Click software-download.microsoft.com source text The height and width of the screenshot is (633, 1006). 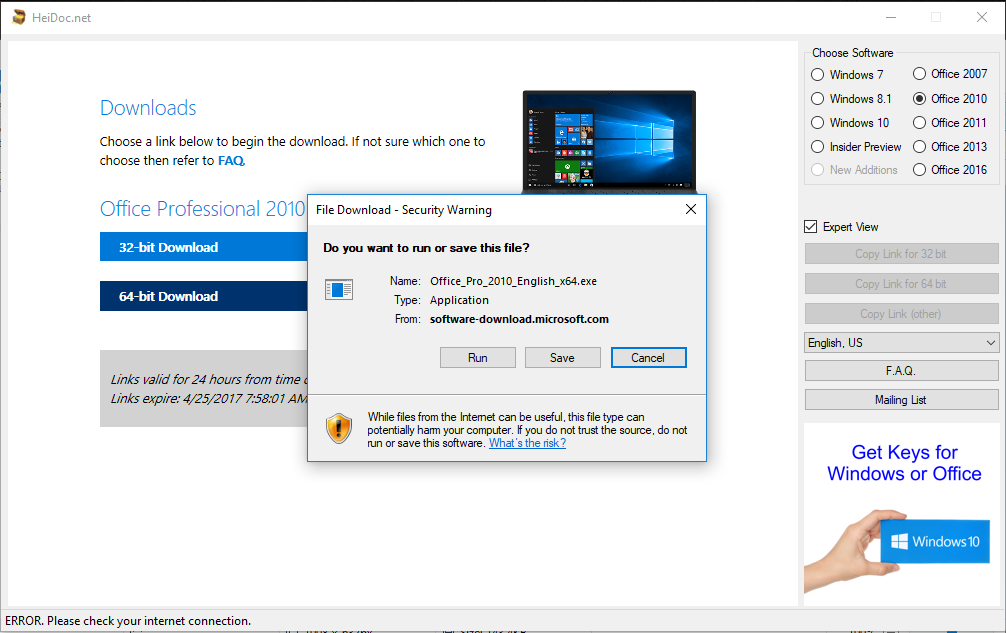click(519, 319)
